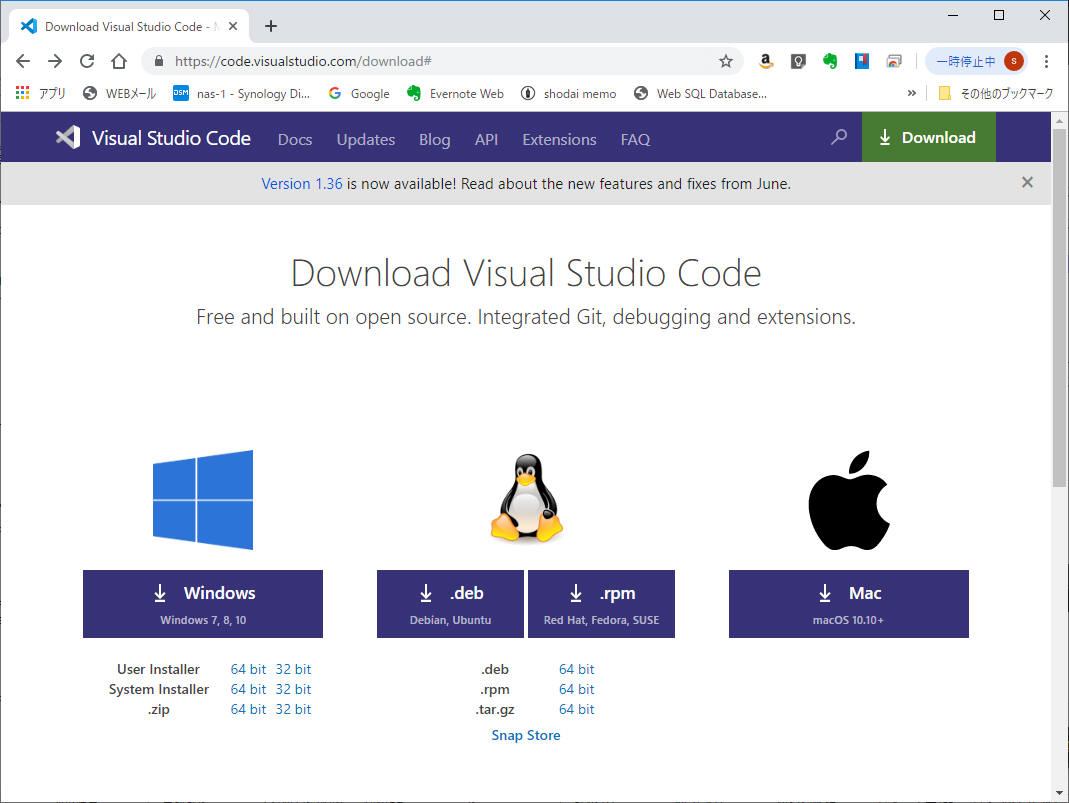The image size is (1069, 803).
Task: Open the Extensions page in the navbar
Action: click(x=559, y=140)
